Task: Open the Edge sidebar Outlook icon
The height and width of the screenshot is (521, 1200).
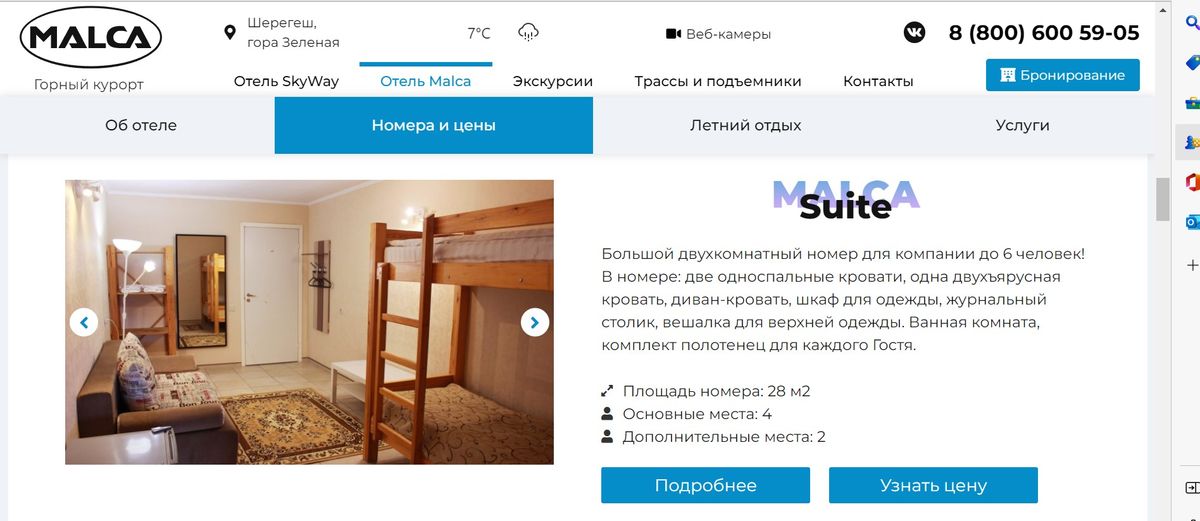Action: coord(1191,221)
